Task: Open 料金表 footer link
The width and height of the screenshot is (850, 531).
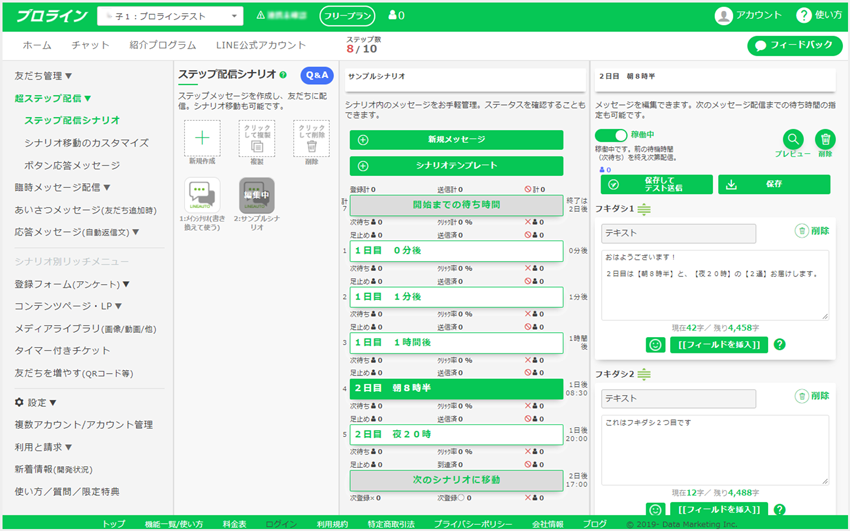Action: point(234,524)
